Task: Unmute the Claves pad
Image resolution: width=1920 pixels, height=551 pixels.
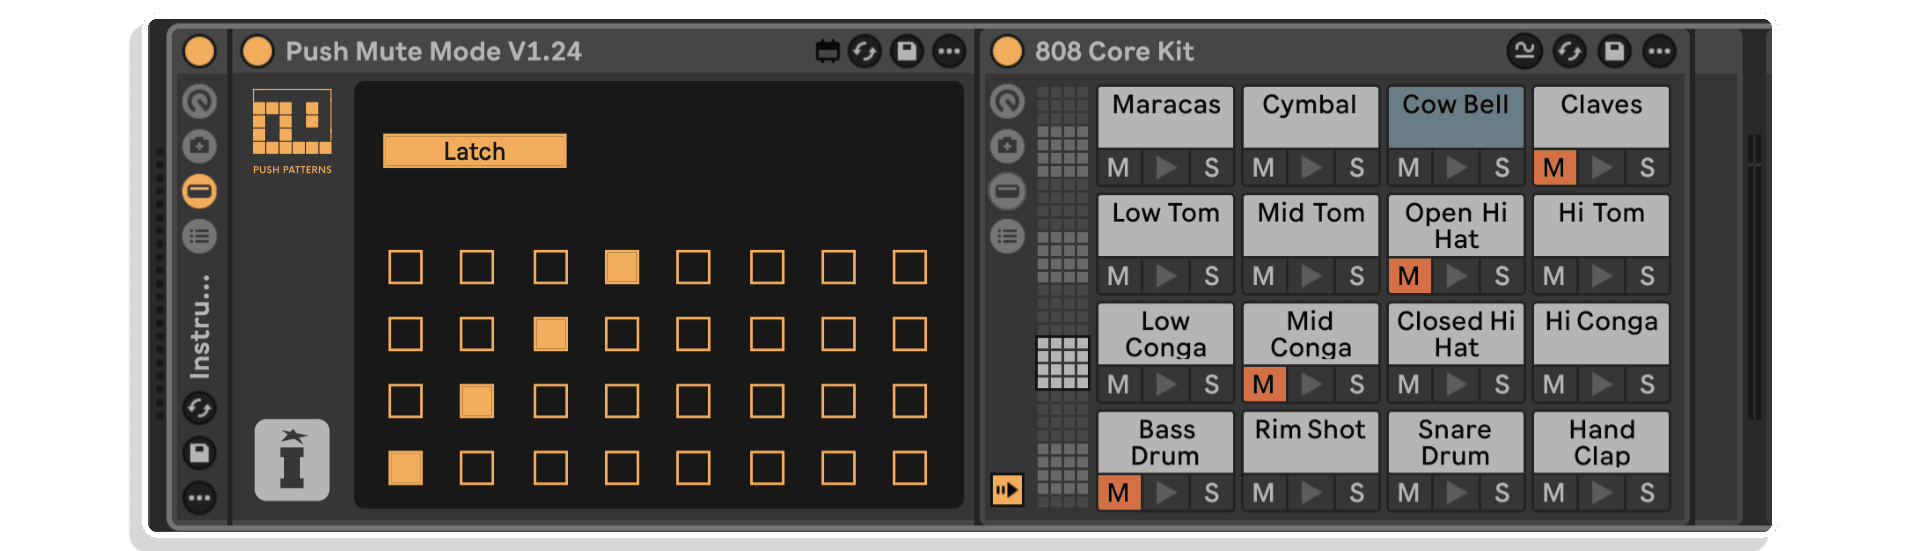Action: [x=1554, y=168]
